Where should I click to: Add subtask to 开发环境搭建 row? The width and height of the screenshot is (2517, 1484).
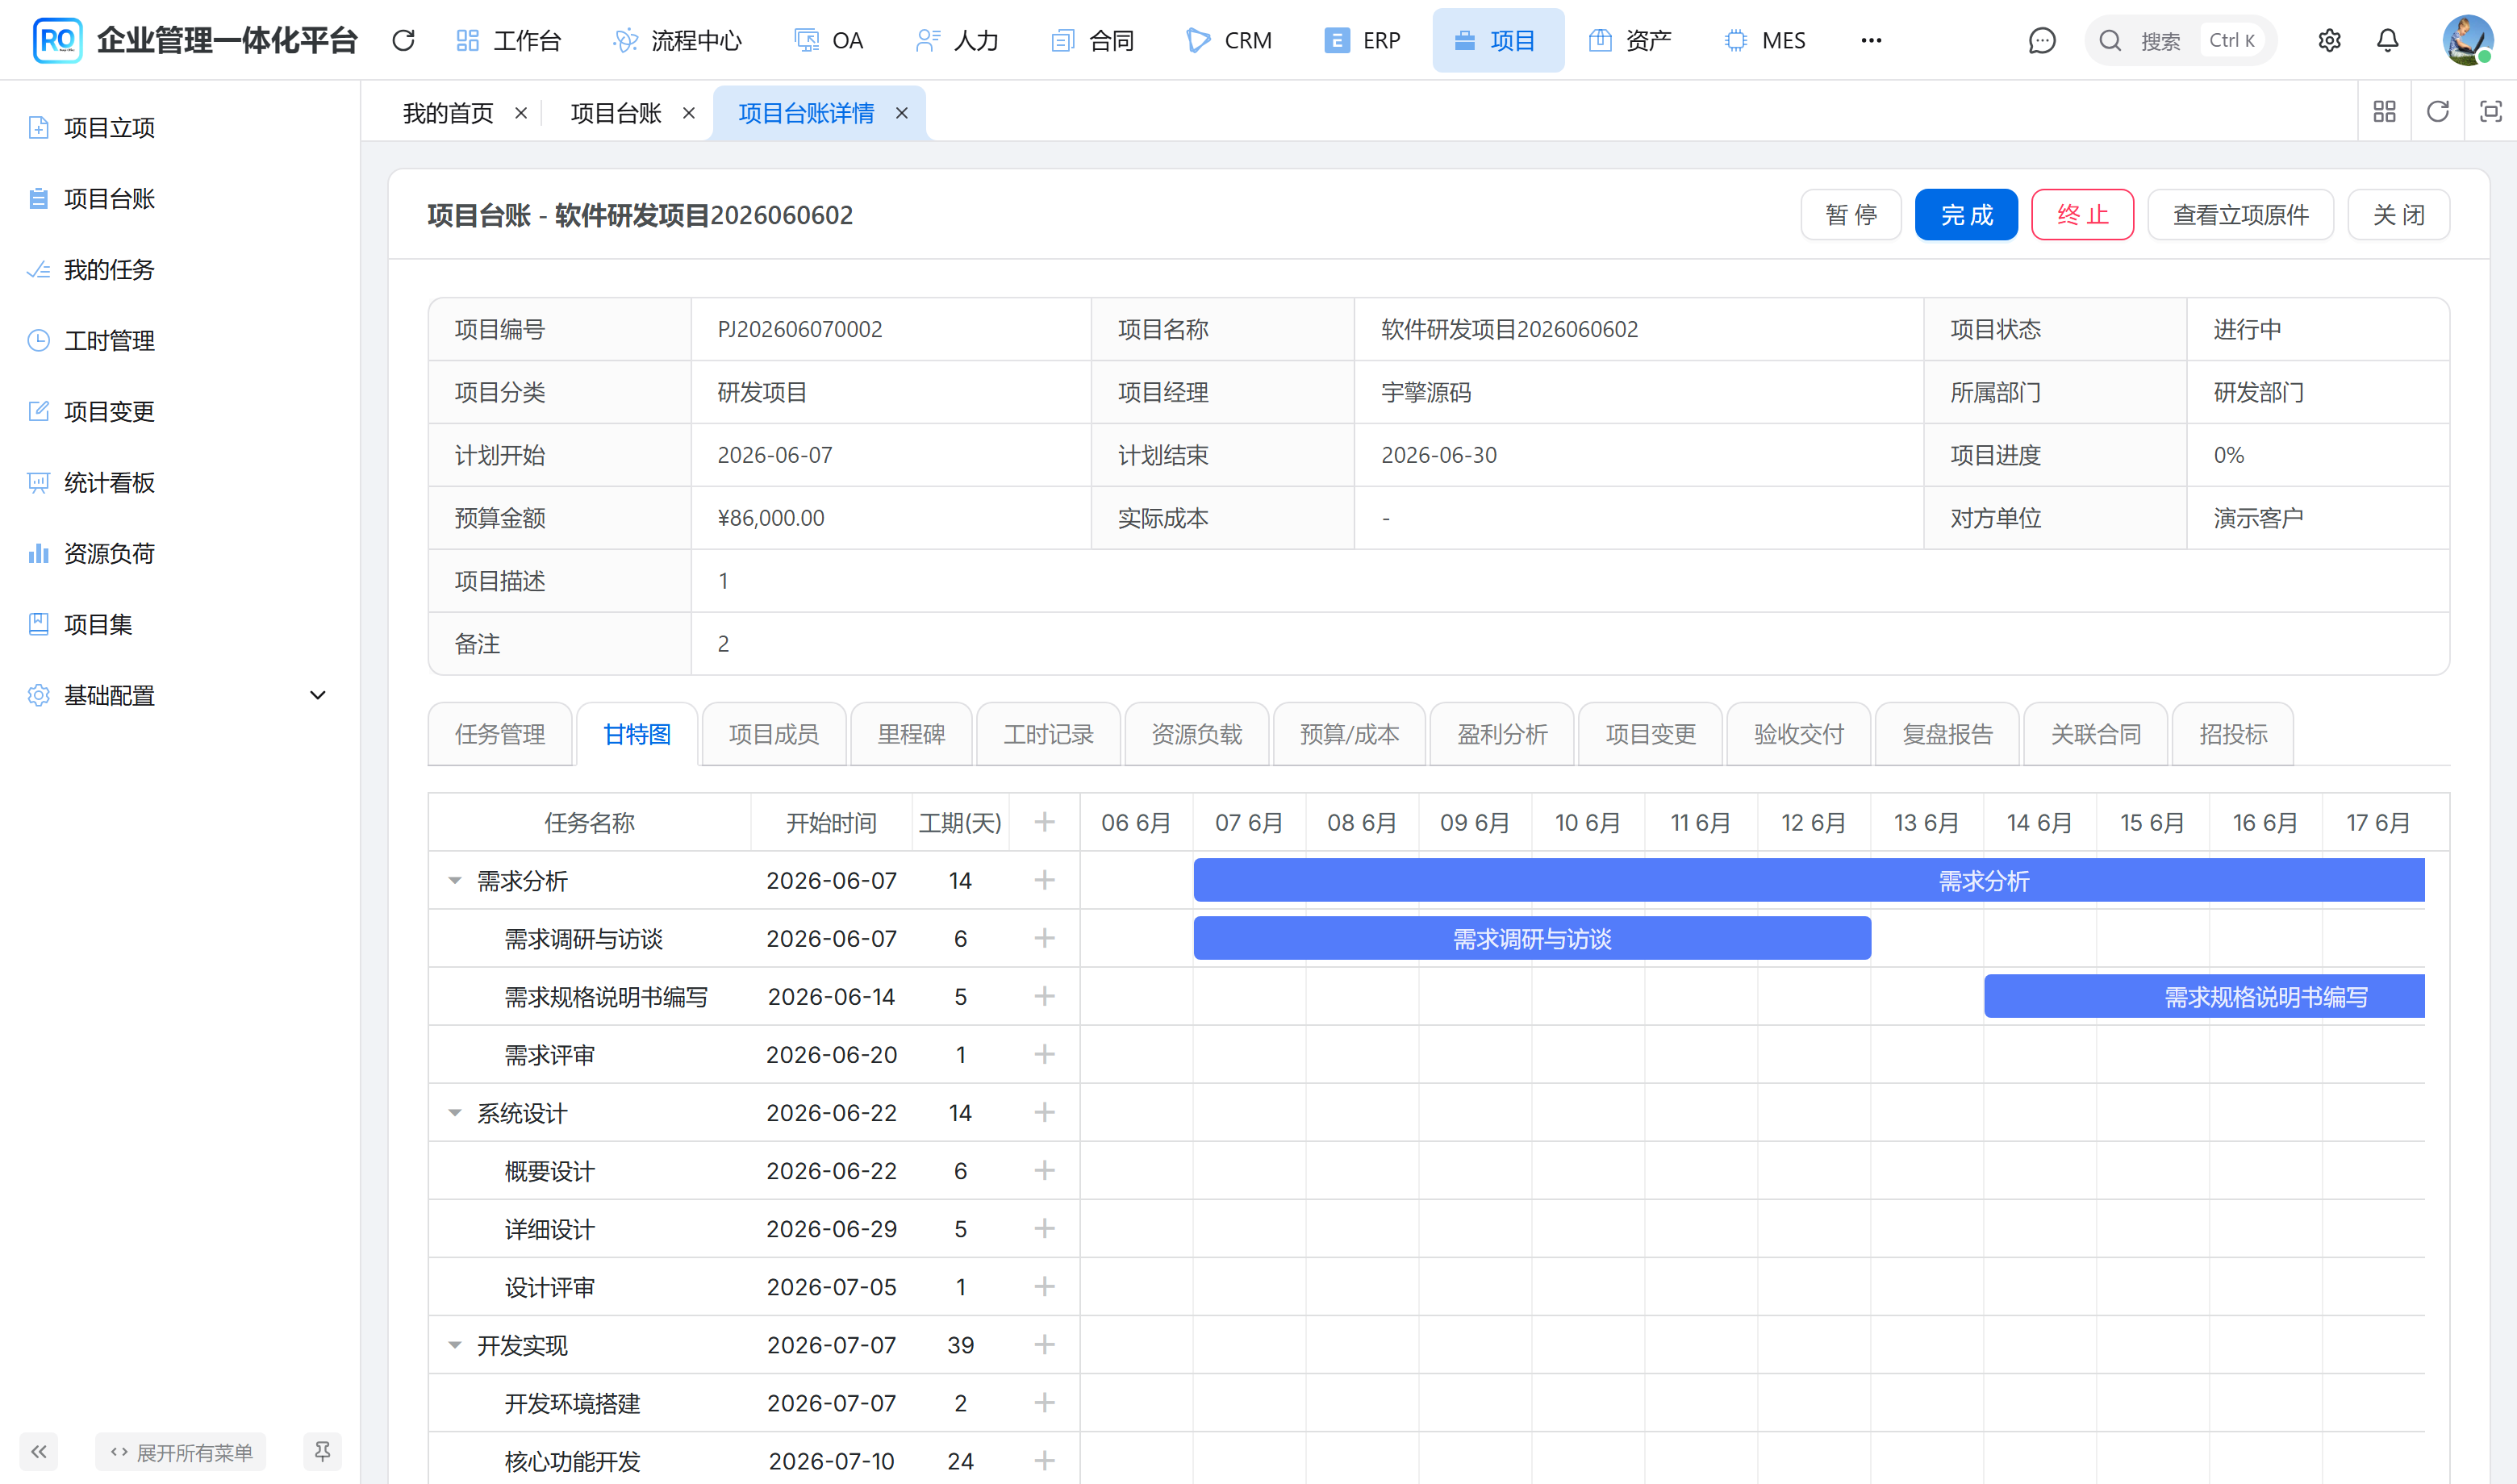click(x=1044, y=1403)
